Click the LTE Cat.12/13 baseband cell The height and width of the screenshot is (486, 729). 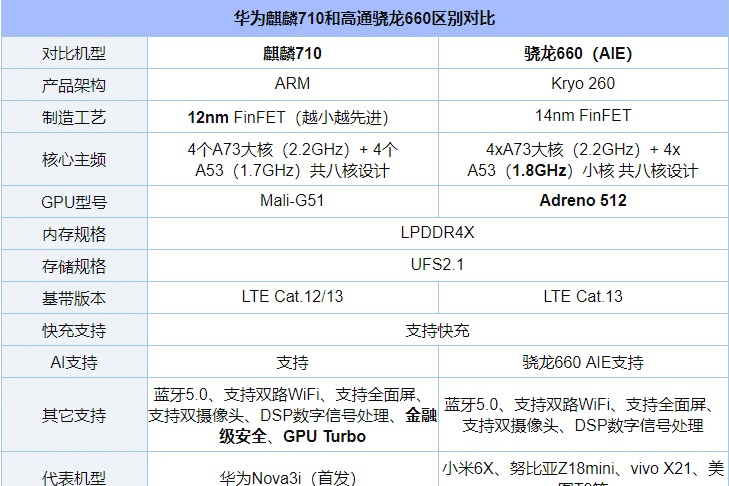pos(291,297)
